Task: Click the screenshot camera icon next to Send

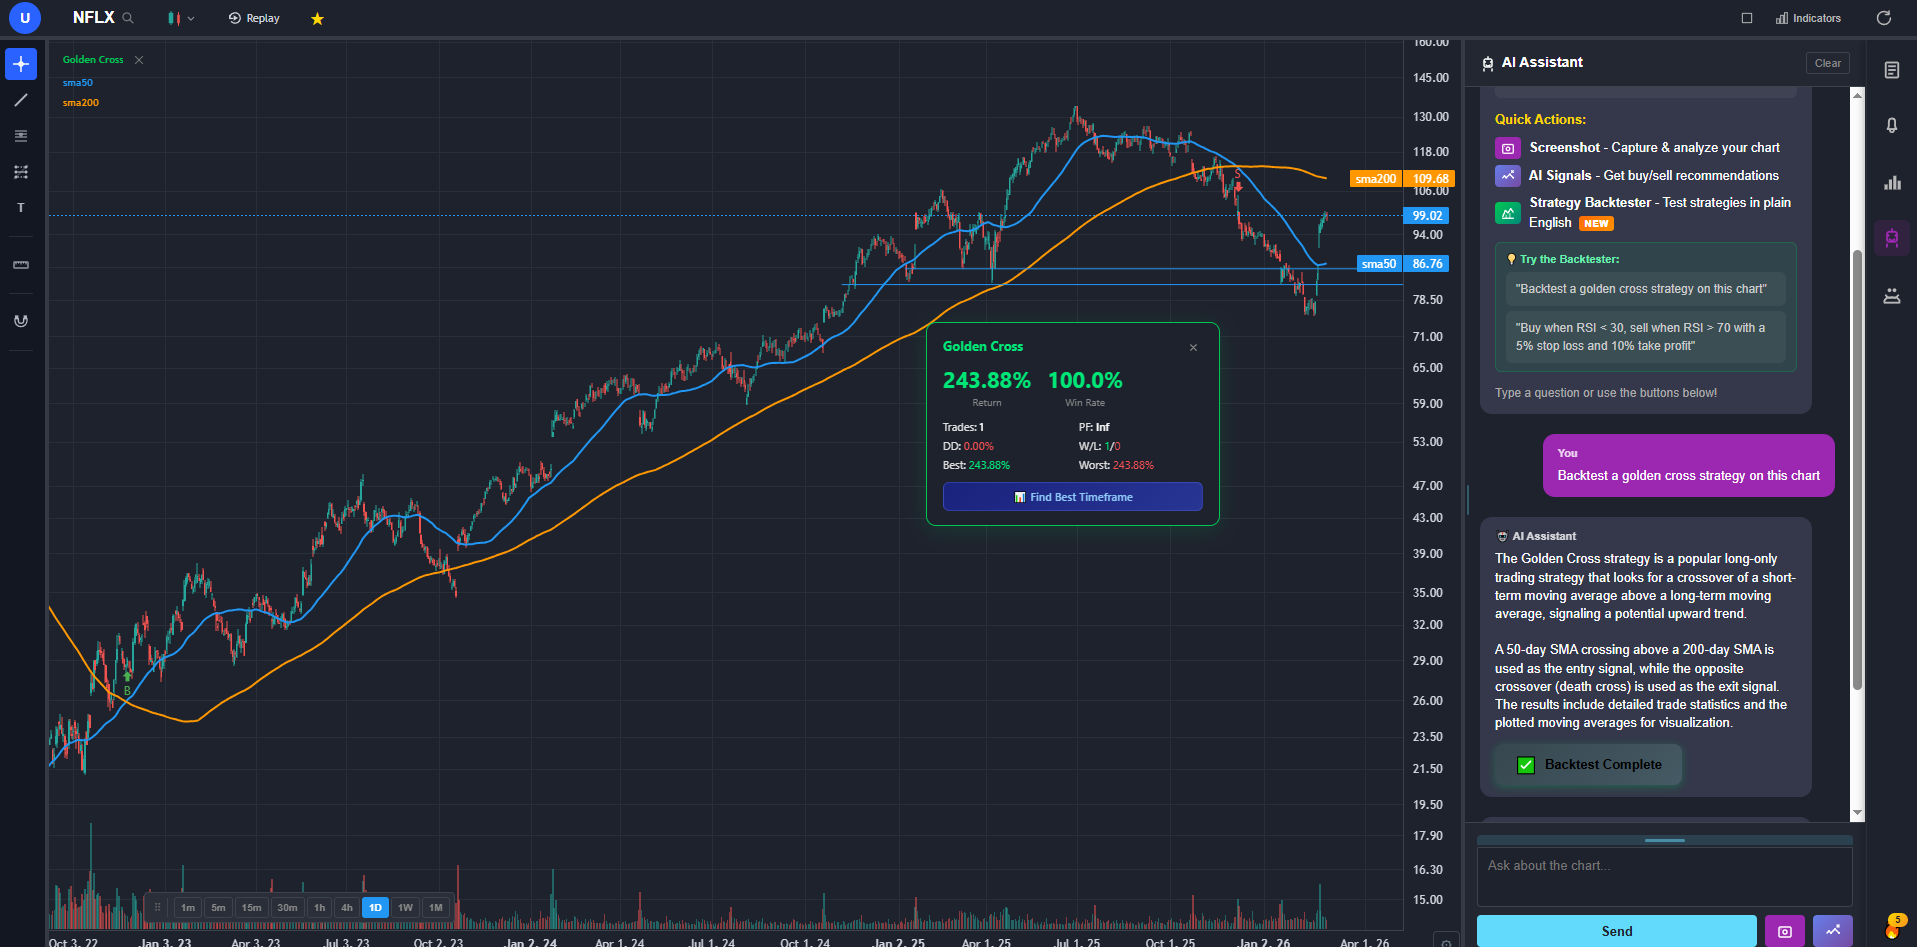Action: pyautogui.click(x=1784, y=930)
